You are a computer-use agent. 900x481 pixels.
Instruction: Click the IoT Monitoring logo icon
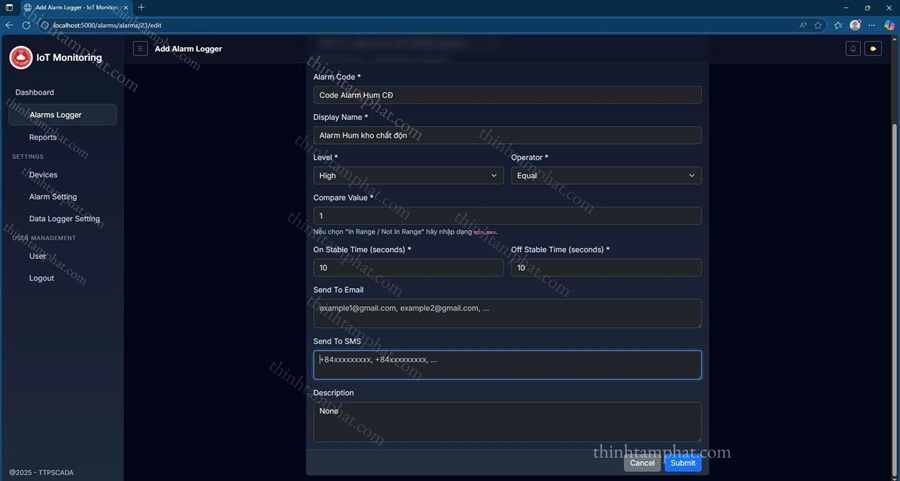click(x=20, y=58)
